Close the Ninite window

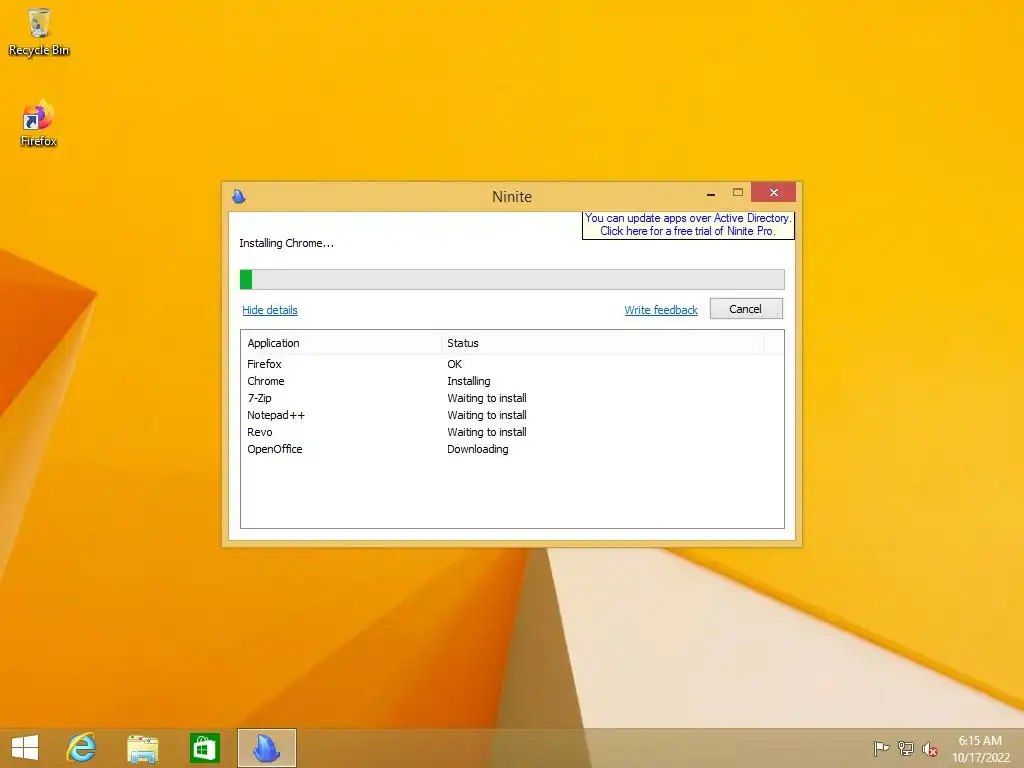click(773, 192)
